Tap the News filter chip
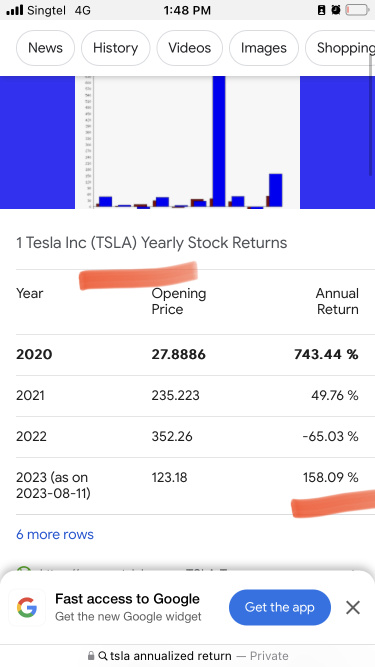375x667 pixels. point(45,48)
